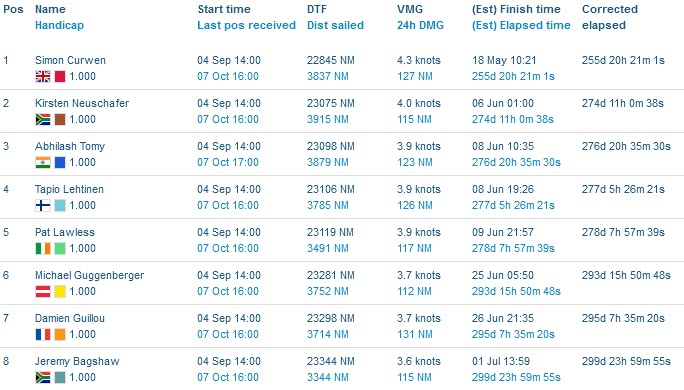This screenshot has width=684, height=390.
Task: Click the South African flag under Jeremy Bagshaw
Action: tap(43, 377)
